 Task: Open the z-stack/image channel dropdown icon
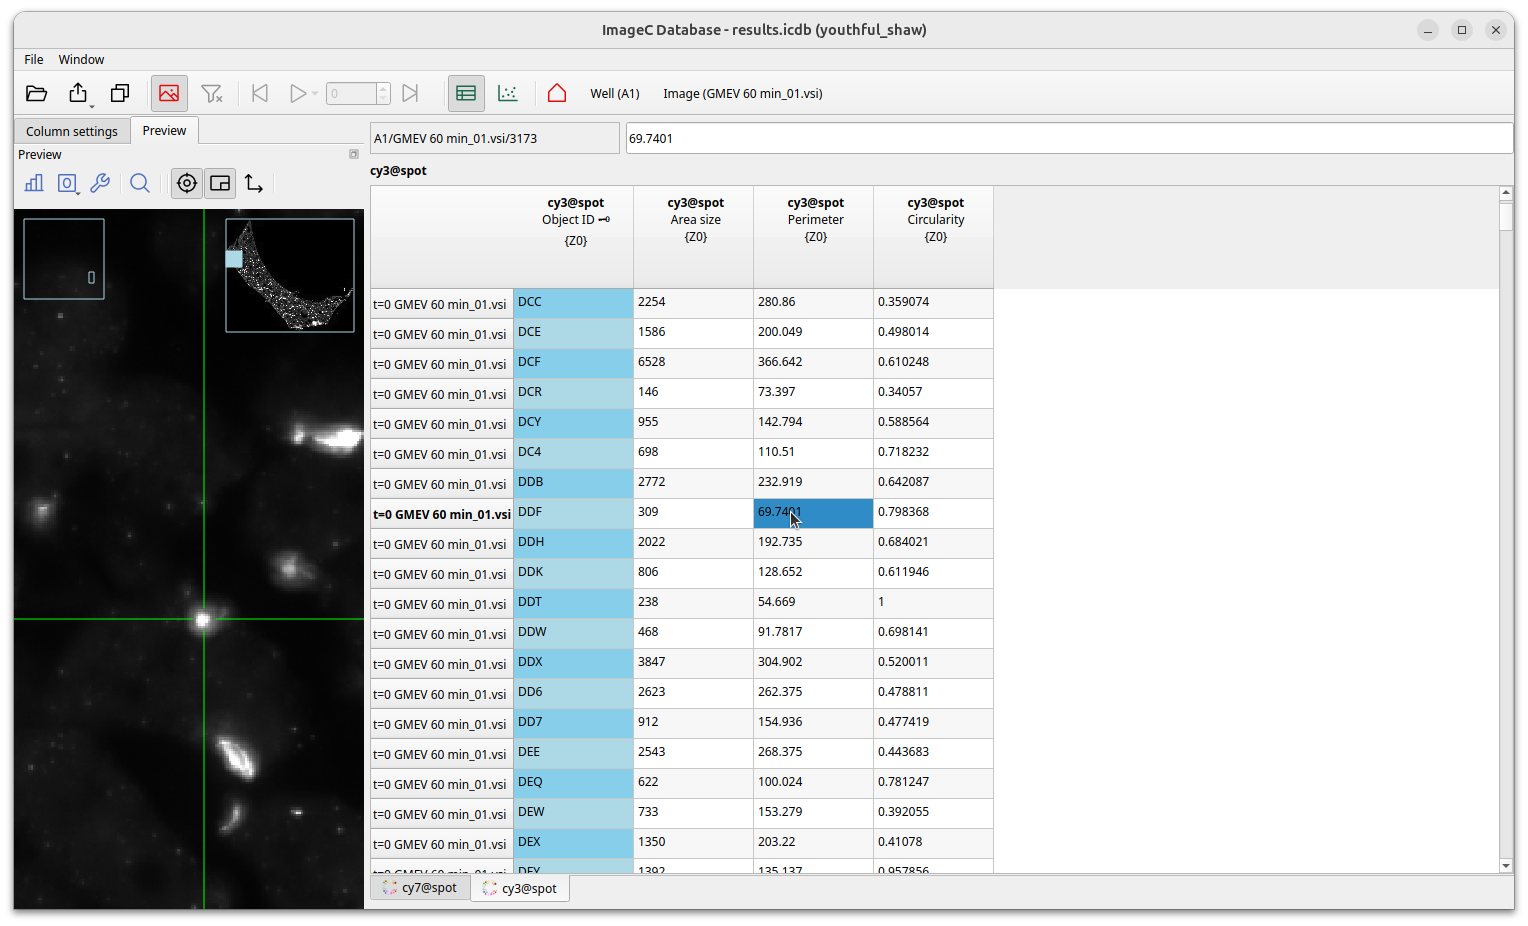pos(68,183)
